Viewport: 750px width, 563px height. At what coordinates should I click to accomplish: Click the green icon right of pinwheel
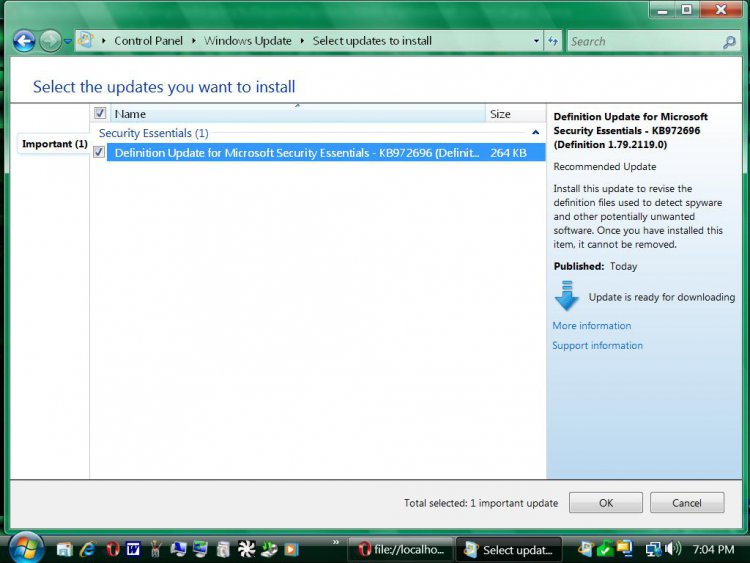[269, 549]
